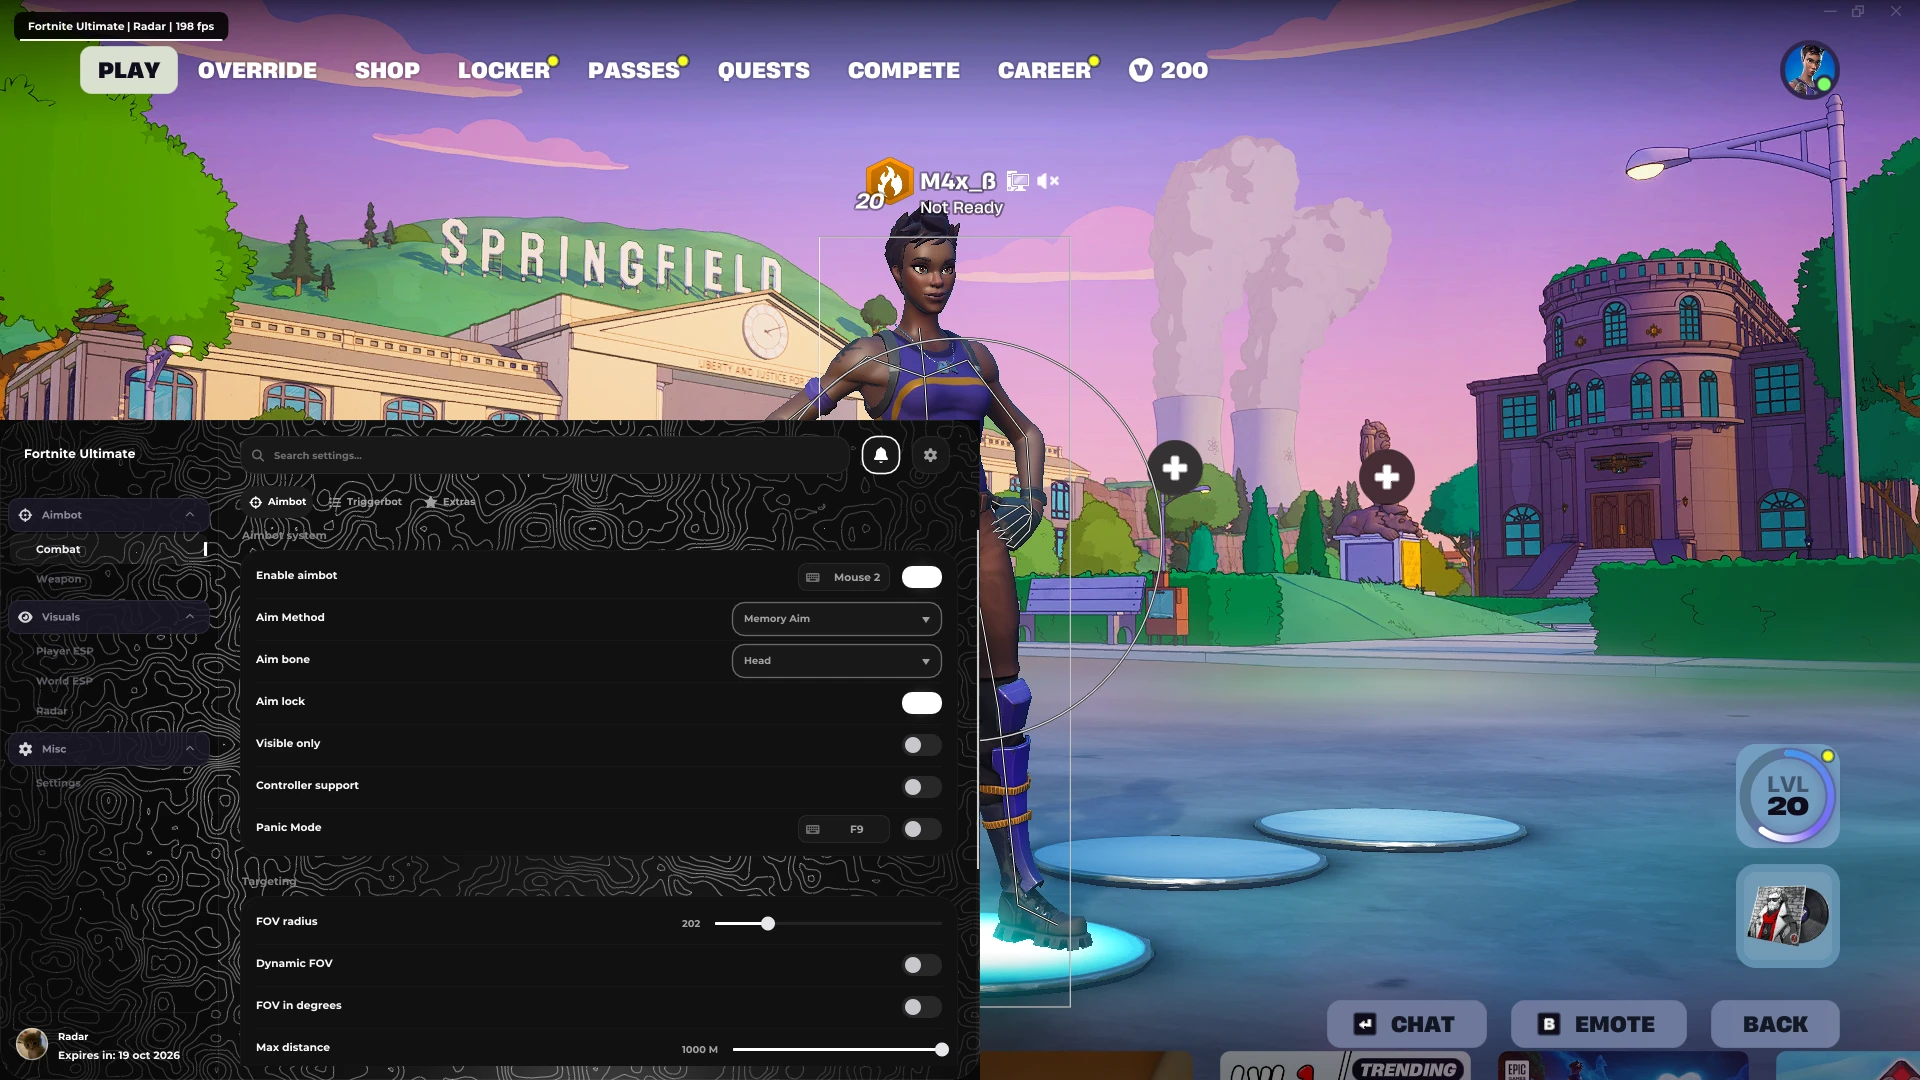
Task: Click the magnifier icon in the search bar
Action: [x=258, y=455]
